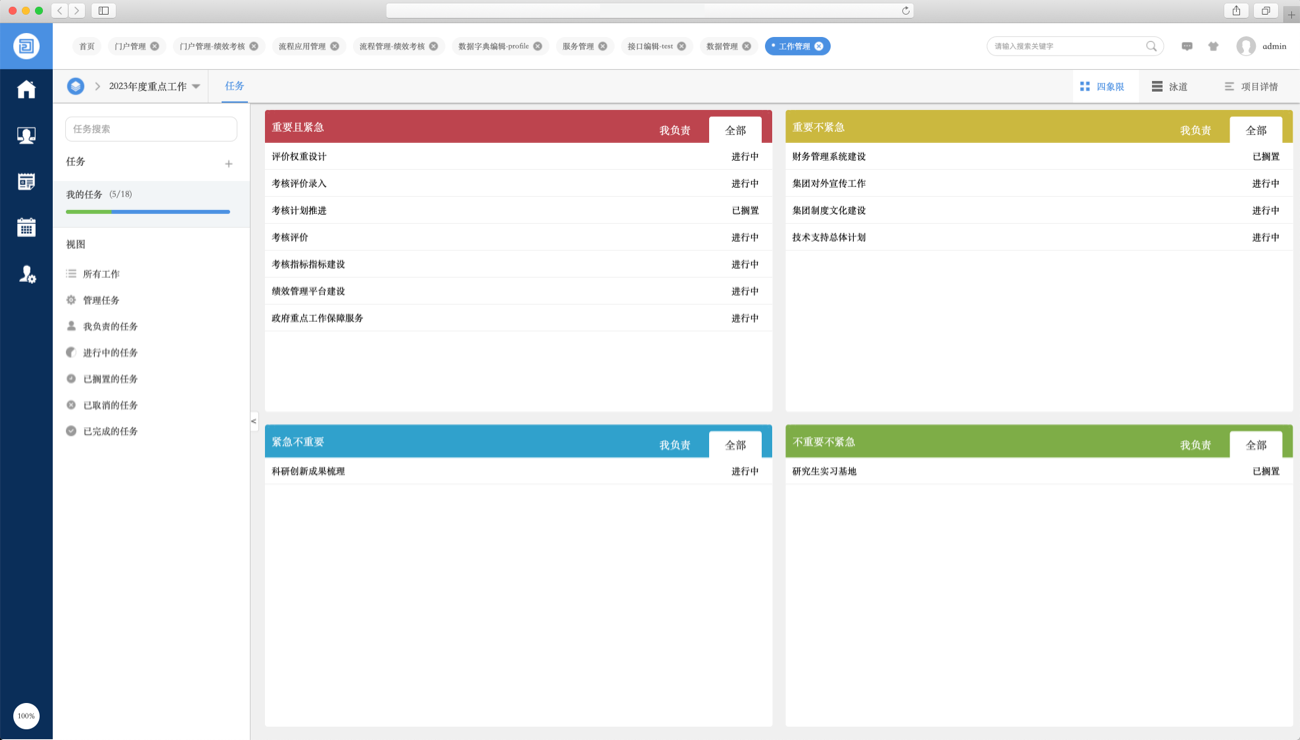Click the 我的任务 progress bar
The width and height of the screenshot is (1300, 740).
148,212
